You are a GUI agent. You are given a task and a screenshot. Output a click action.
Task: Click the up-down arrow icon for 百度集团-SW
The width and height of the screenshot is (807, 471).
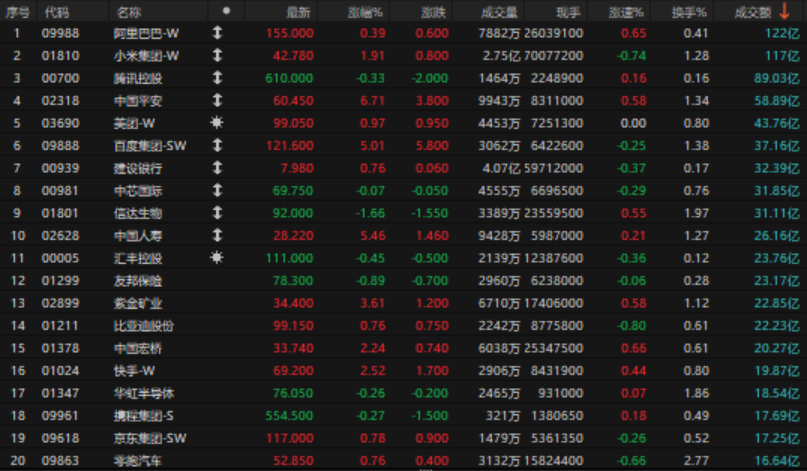tap(217, 145)
